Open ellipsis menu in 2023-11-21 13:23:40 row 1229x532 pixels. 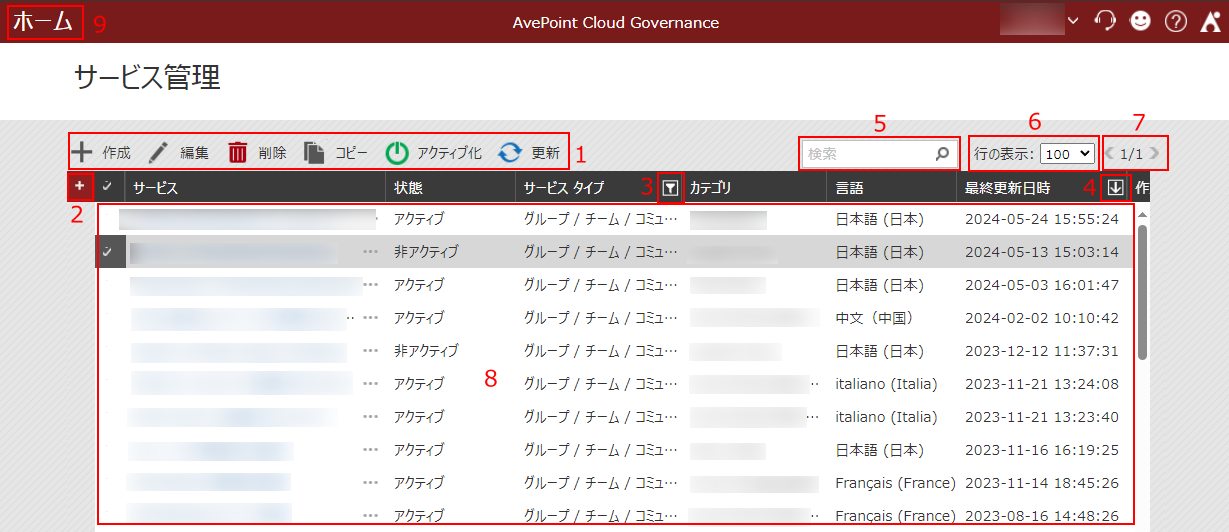pyautogui.click(x=371, y=417)
